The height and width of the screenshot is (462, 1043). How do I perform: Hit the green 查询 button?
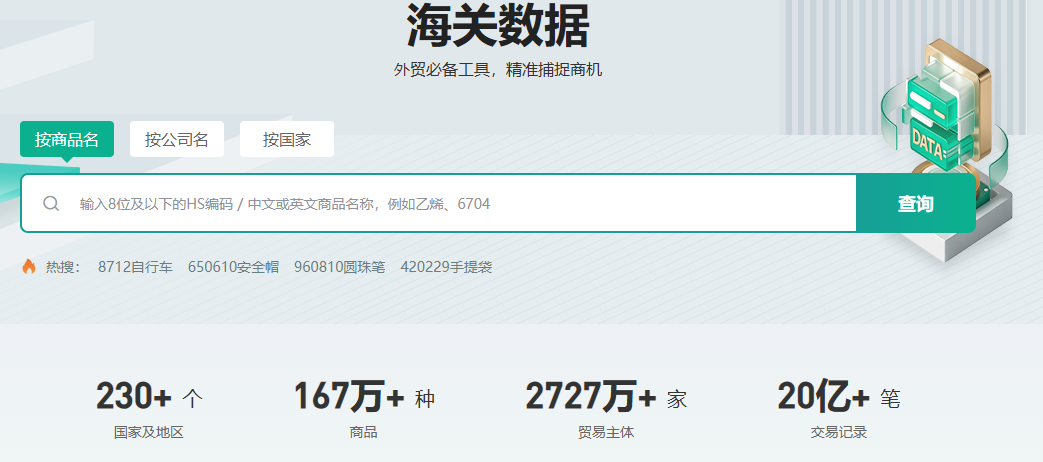click(x=916, y=203)
